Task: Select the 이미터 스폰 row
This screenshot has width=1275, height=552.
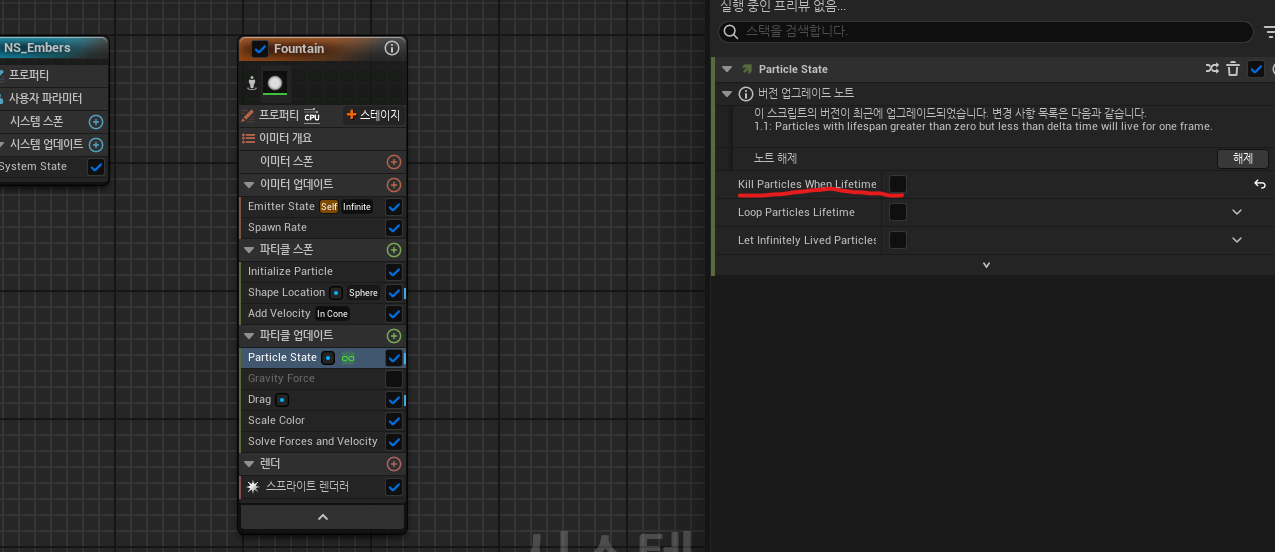Action: 322,161
